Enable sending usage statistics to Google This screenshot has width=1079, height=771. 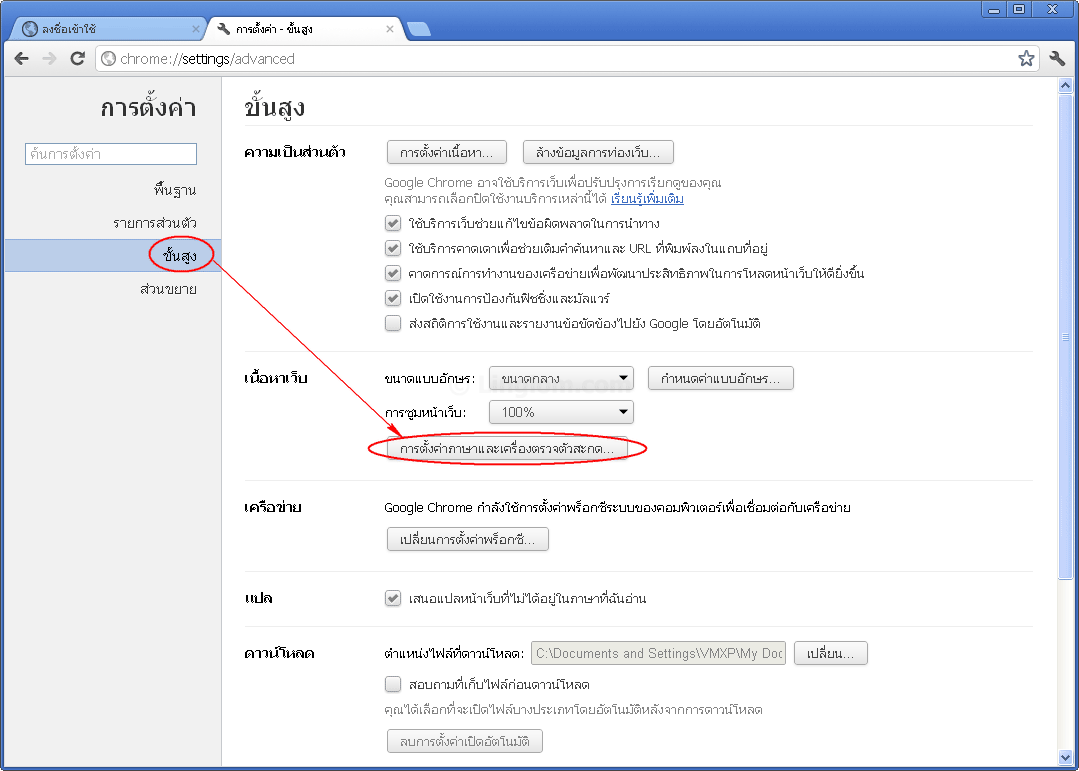[393, 323]
